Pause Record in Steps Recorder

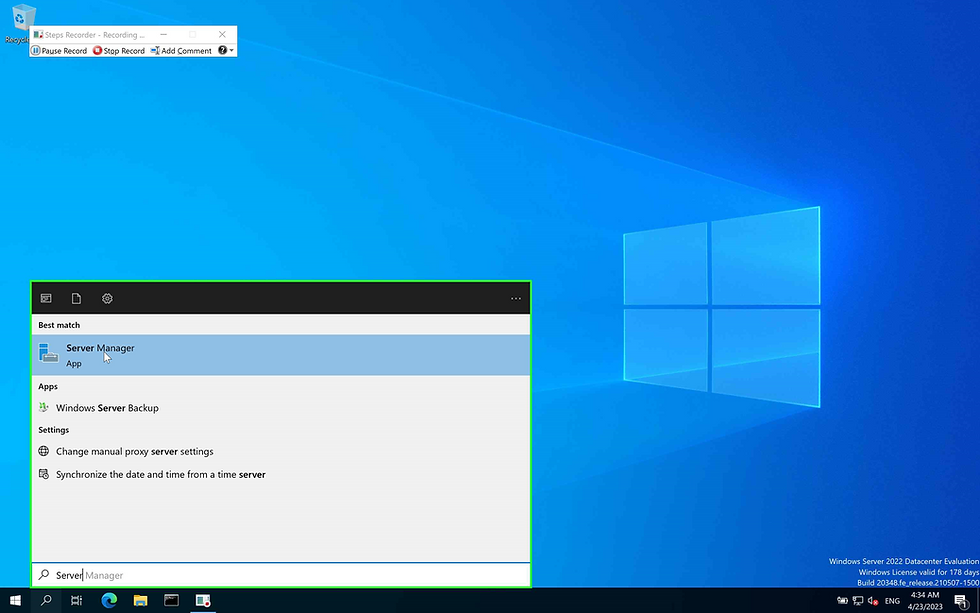(x=59, y=51)
